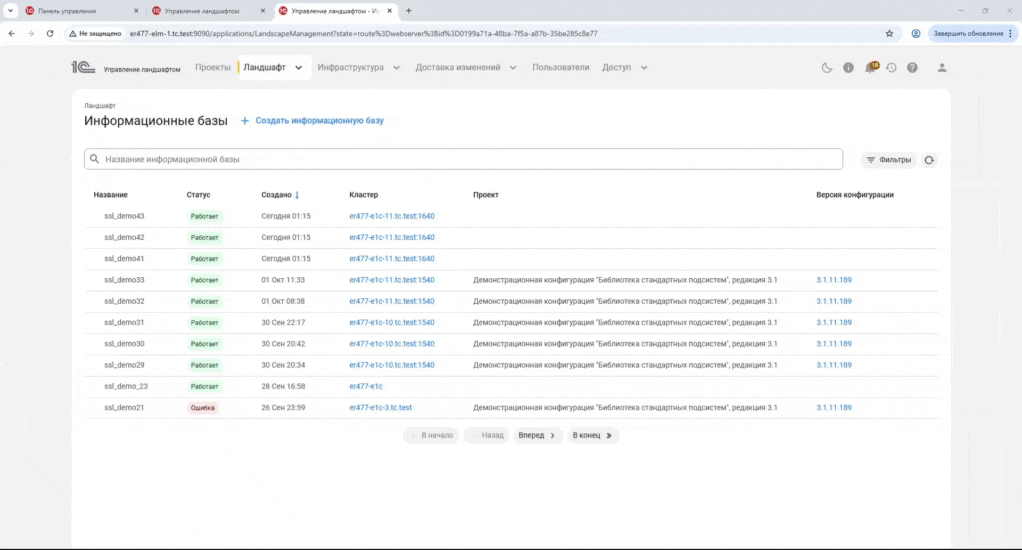Open the Пользователи section
The image size is (1022, 550).
tap(561, 67)
